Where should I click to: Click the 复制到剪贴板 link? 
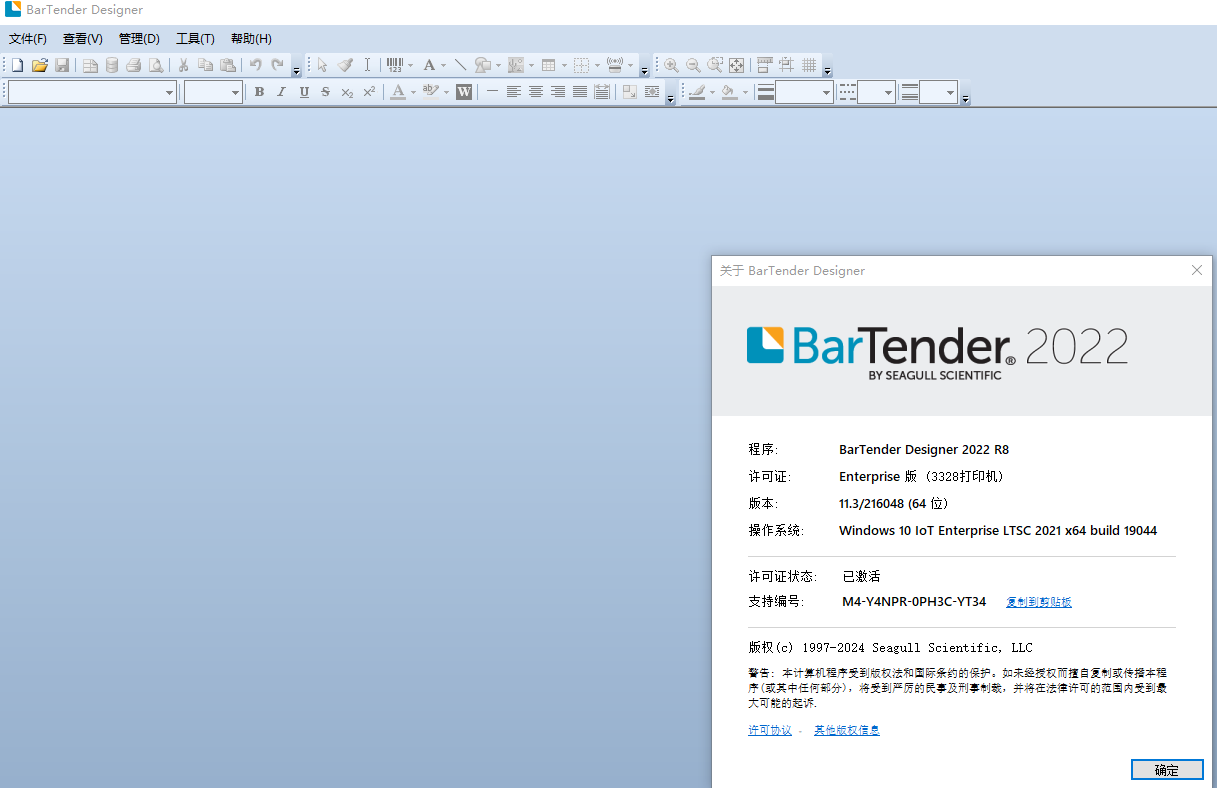point(1039,602)
